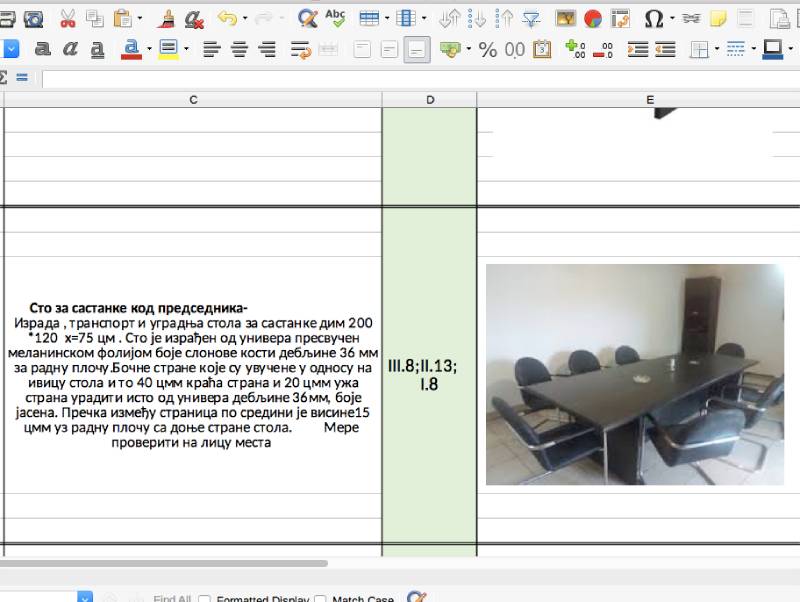Viewport: 800px width, 602px height.
Task: Enable Match Case searching
Action: pos(320,598)
